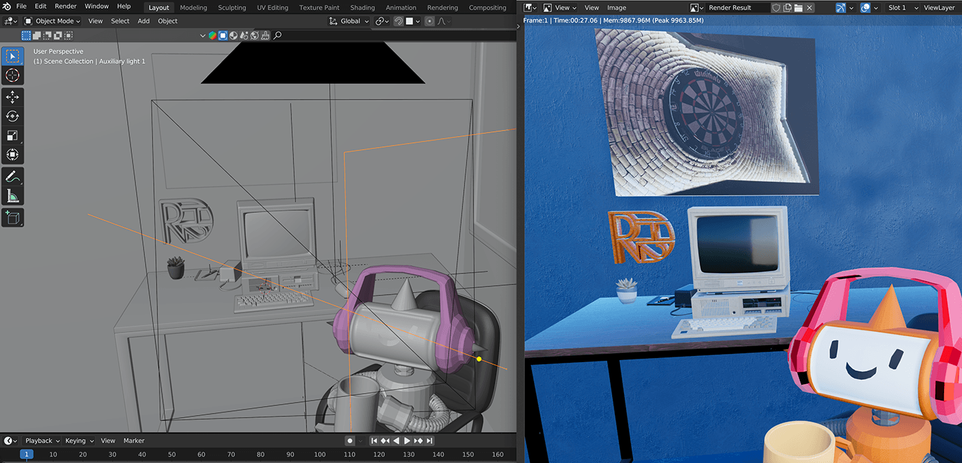Image resolution: width=962 pixels, height=463 pixels.
Task: Pick the Rotate tool
Action: coord(12,116)
